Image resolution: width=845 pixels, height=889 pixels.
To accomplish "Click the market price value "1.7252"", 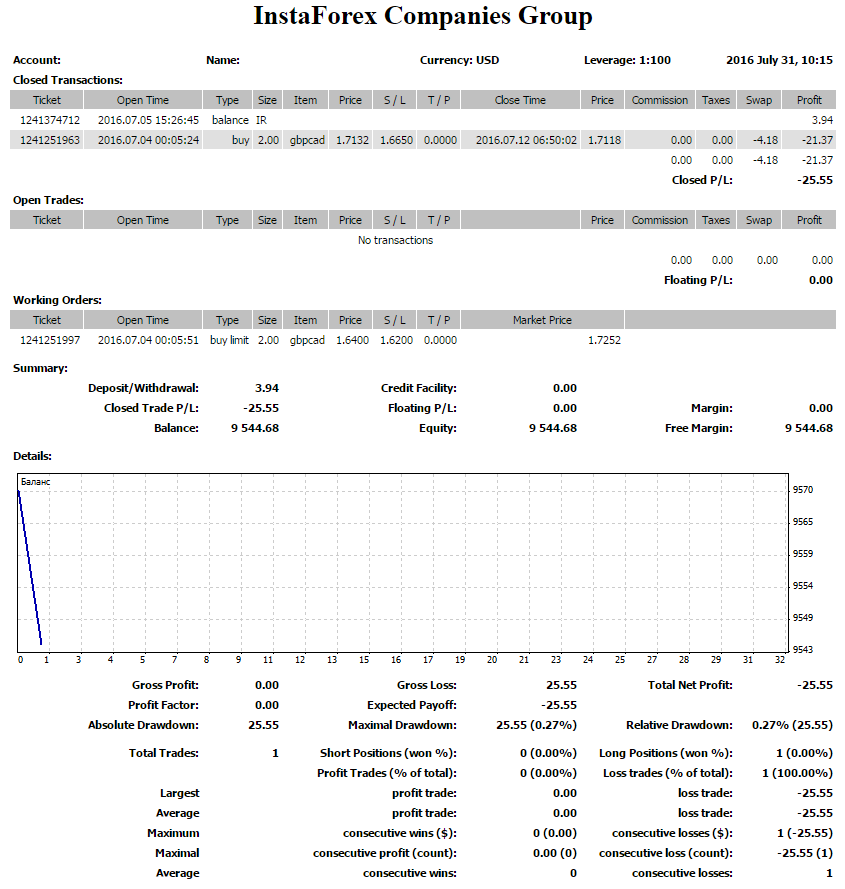I will (x=605, y=340).
